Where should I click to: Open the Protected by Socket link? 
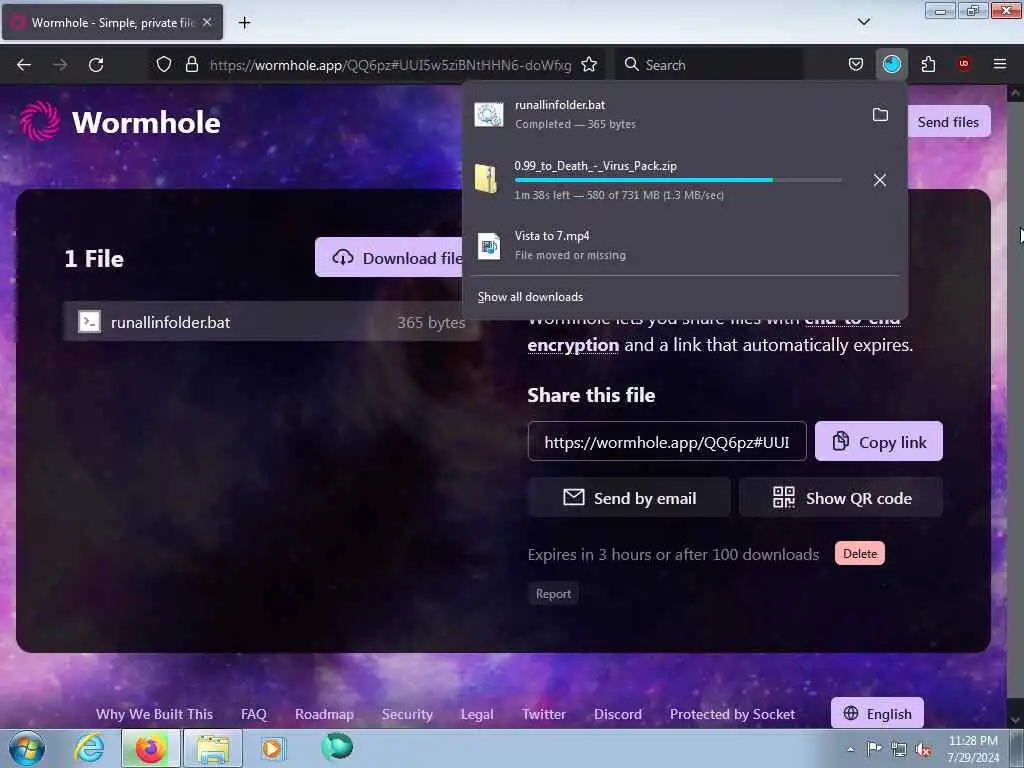point(732,714)
